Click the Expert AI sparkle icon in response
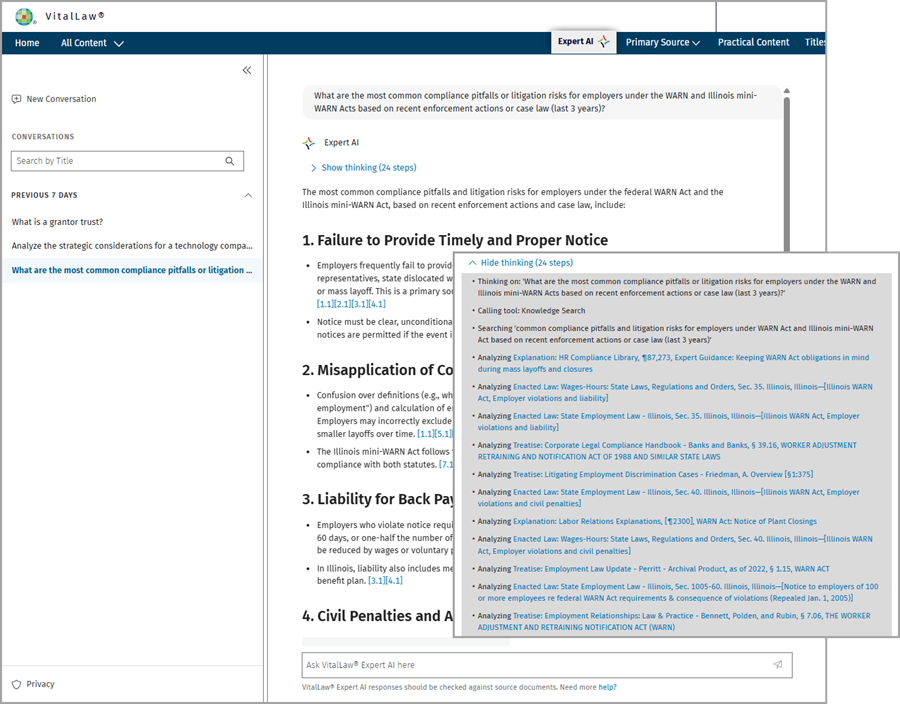 tap(309, 143)
